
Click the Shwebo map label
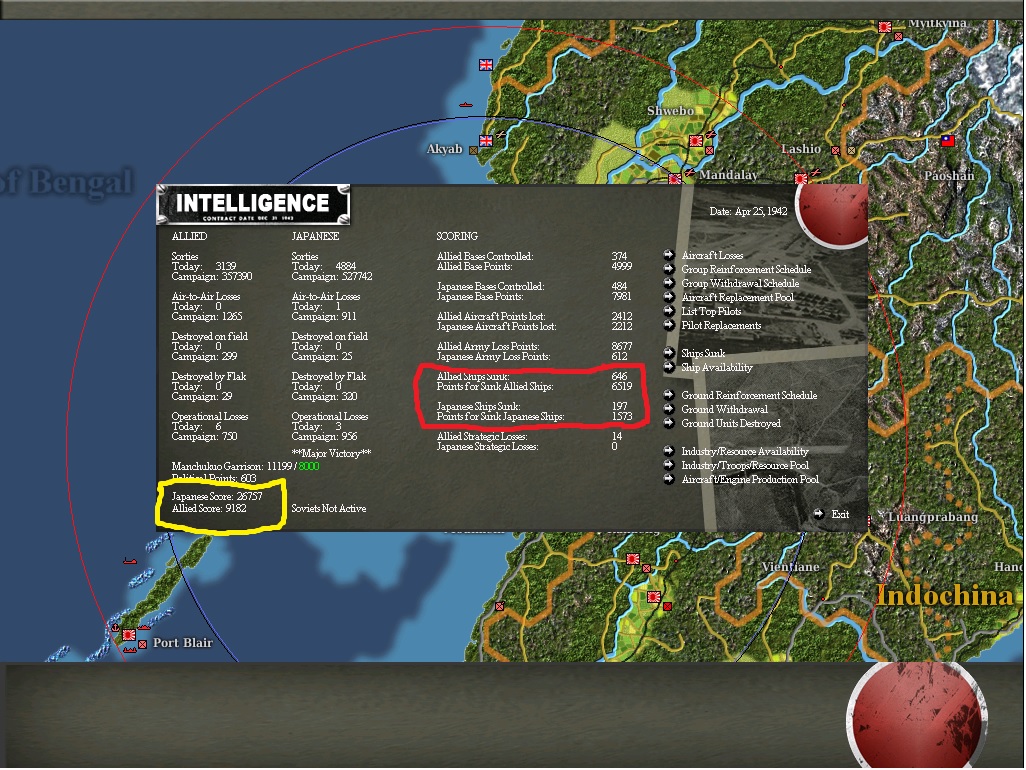(x=671, y=111)
